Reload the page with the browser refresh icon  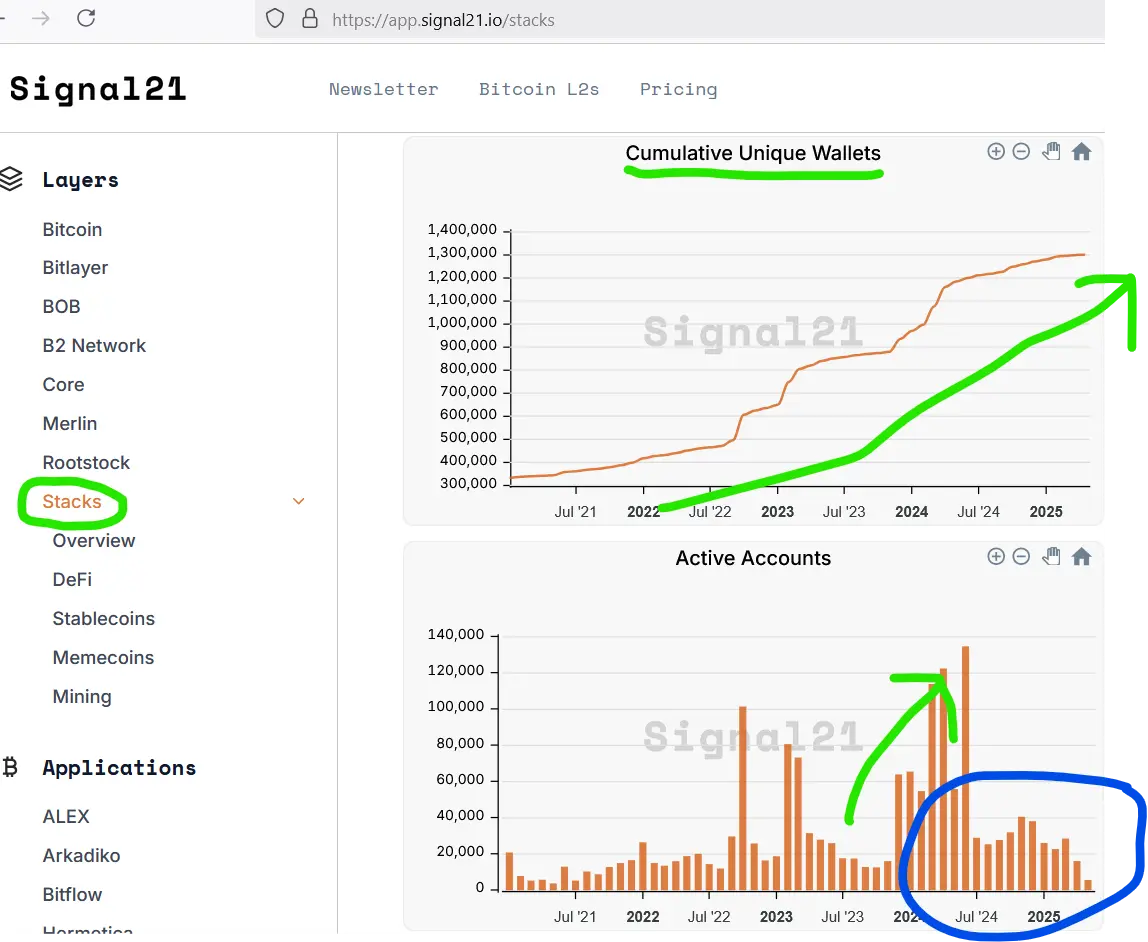click(x=86, y=18)
